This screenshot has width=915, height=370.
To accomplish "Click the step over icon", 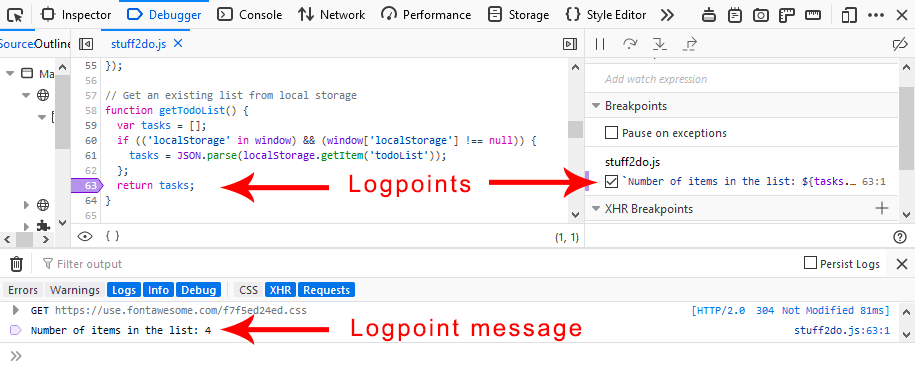I will [x=630, y=44].
